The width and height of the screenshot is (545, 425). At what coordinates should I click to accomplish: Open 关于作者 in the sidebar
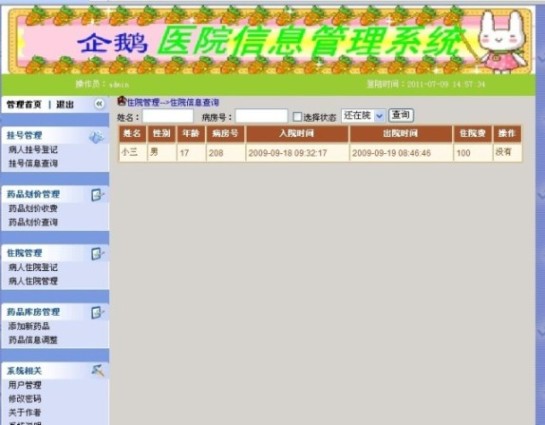click(x=25, y=412)
